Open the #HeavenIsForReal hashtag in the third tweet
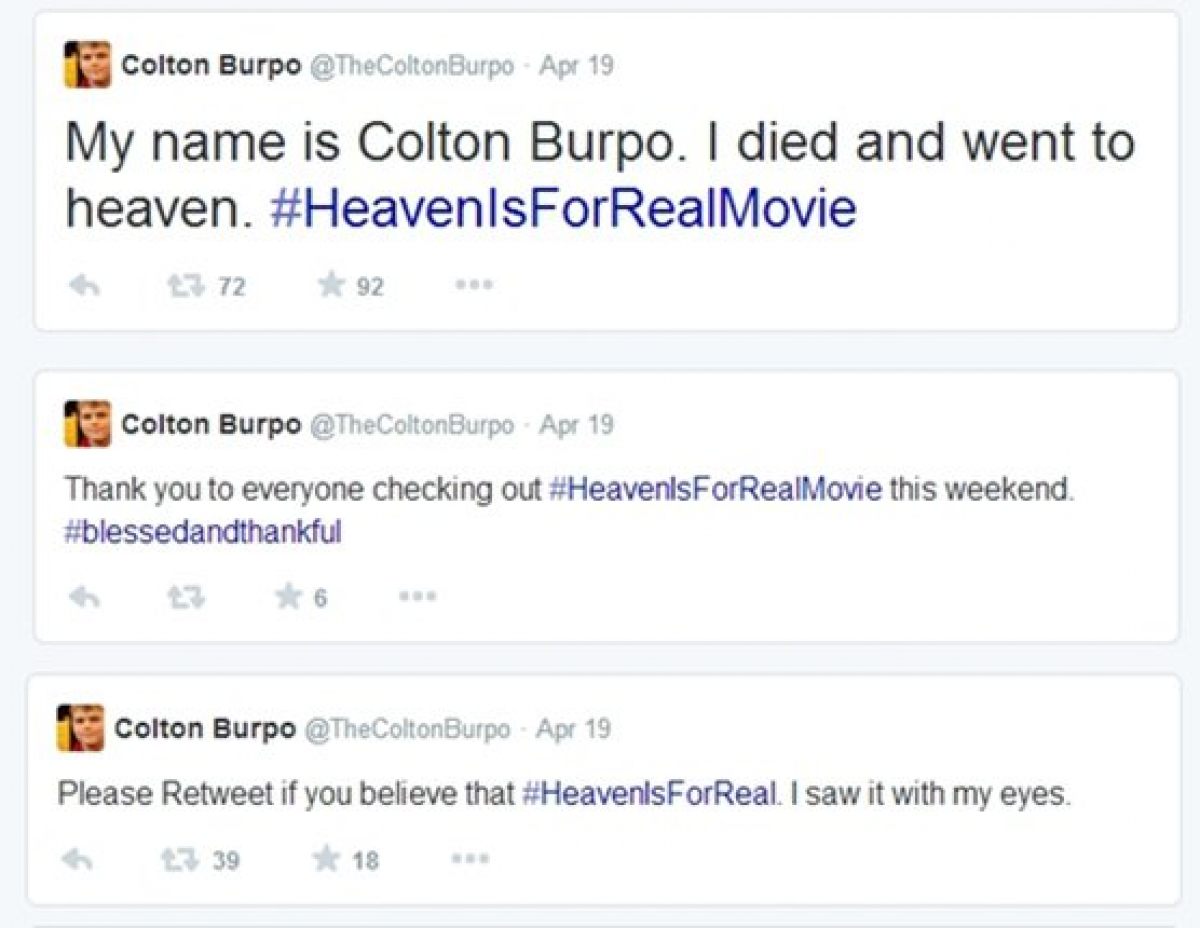The height and width of the screenshot is (928, 1200). pyautogui.click(x=649, y=795)
